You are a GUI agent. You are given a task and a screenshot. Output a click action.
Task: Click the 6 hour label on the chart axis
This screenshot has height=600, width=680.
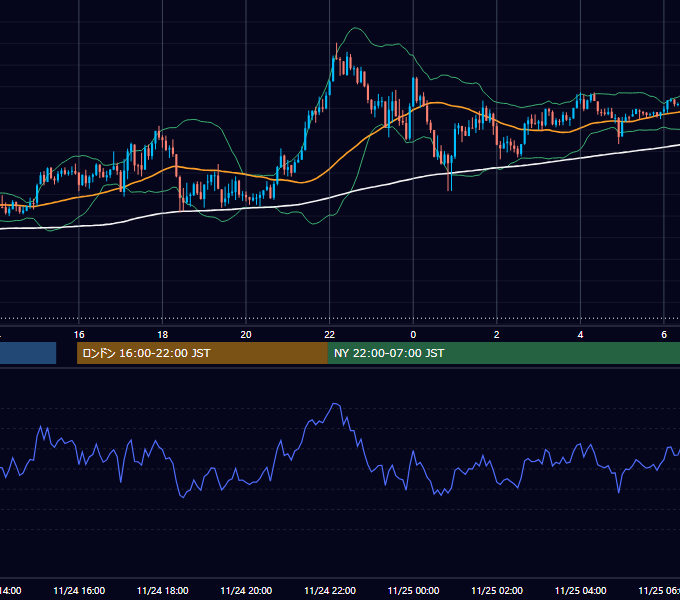[664, 335]
